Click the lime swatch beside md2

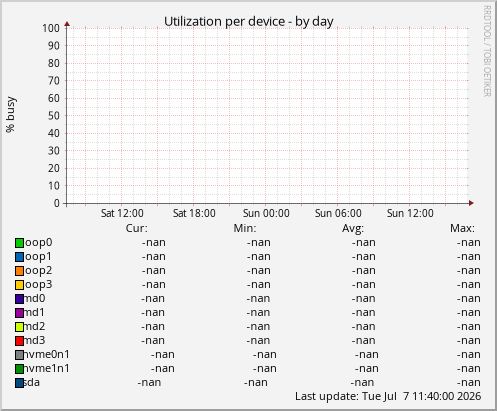(19, 327)
